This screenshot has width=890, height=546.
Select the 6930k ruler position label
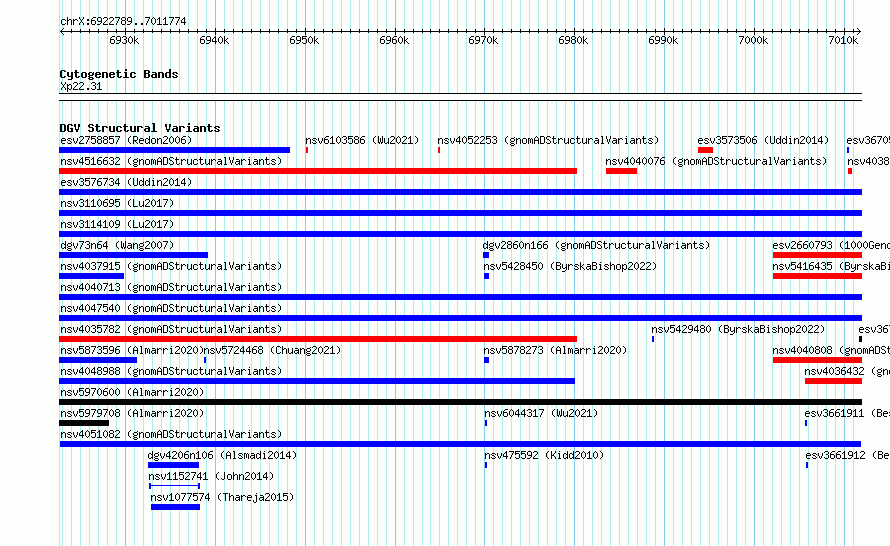click(x=124, y=40)
